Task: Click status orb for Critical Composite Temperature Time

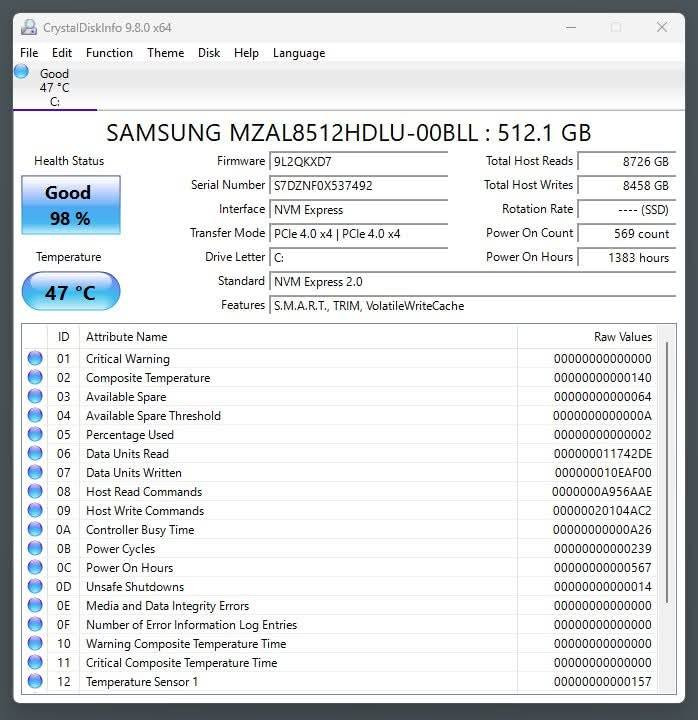Action: pyautogui.click(x=35, y=662)
